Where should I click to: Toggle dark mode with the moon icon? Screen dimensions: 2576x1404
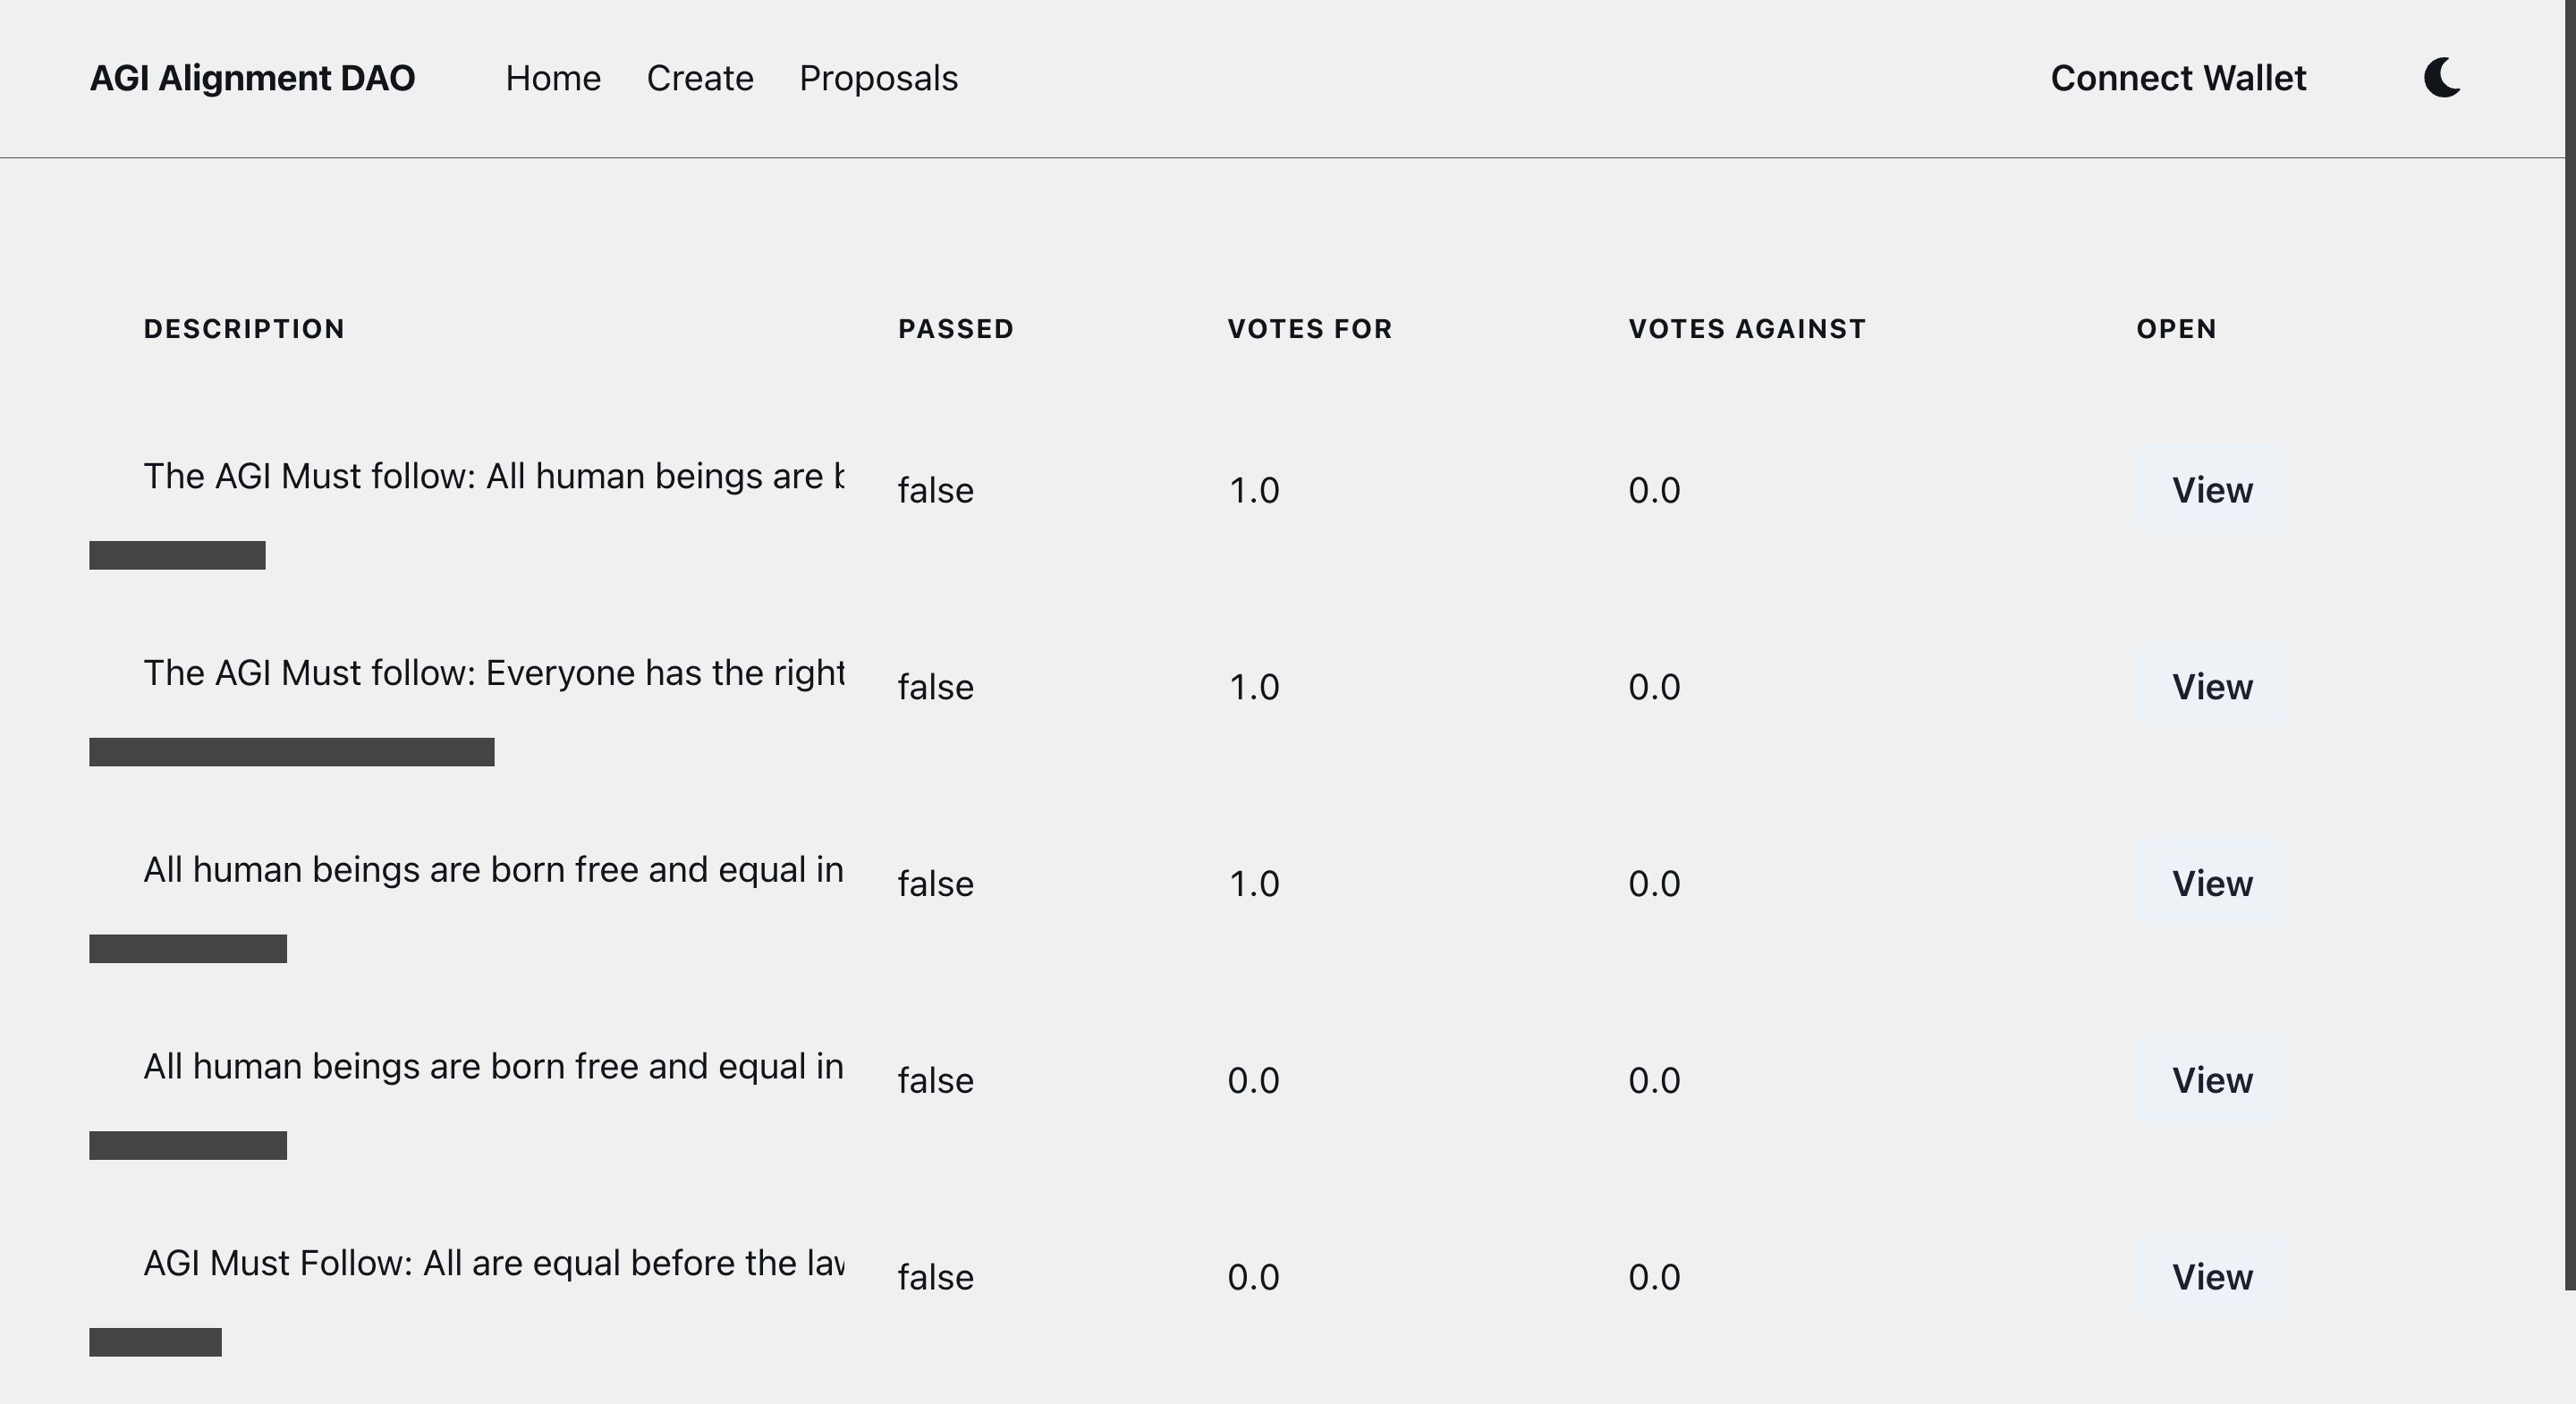(x=2442, y=78)
